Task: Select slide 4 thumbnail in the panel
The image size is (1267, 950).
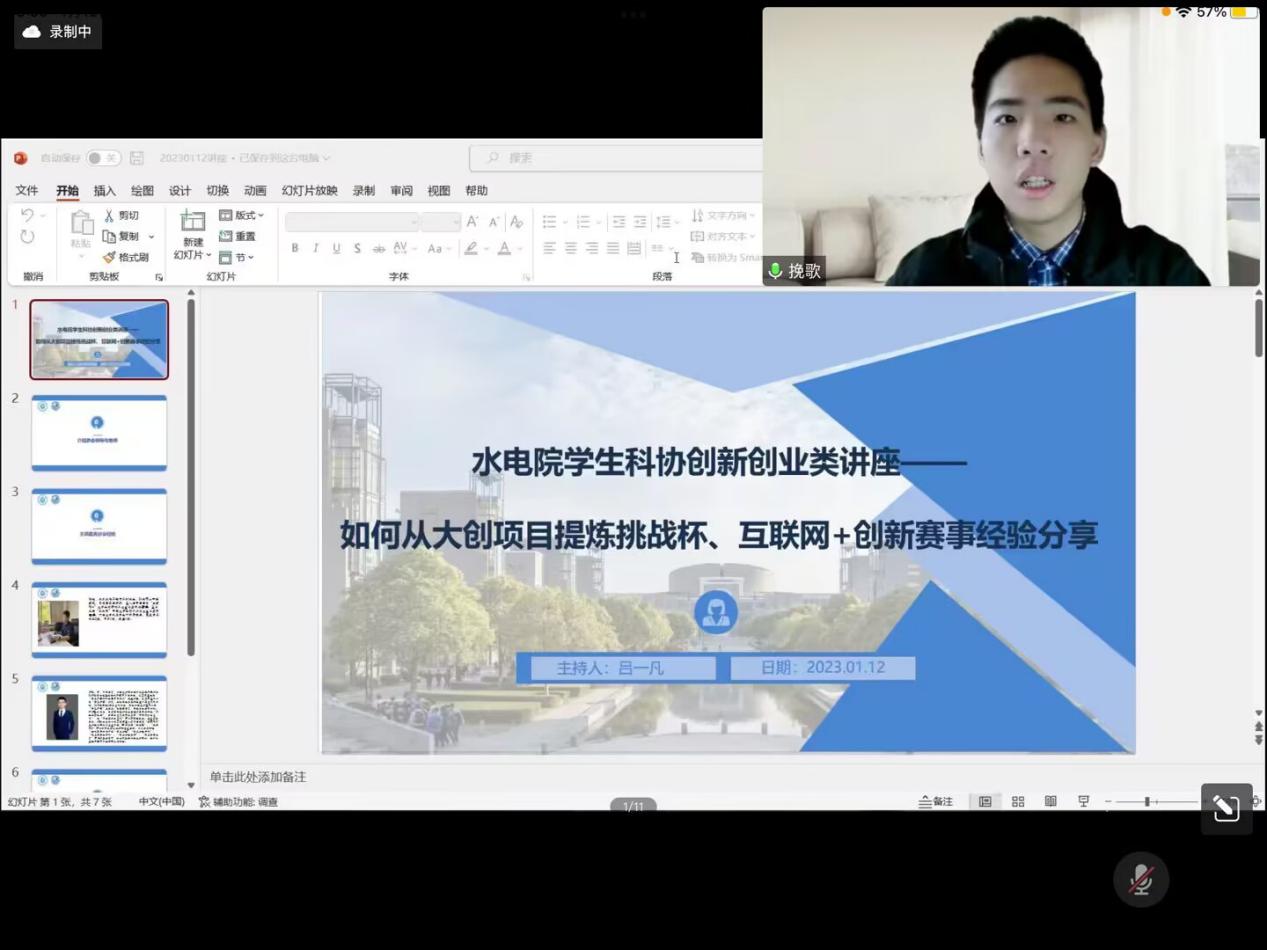Action: tap(99, 620)
